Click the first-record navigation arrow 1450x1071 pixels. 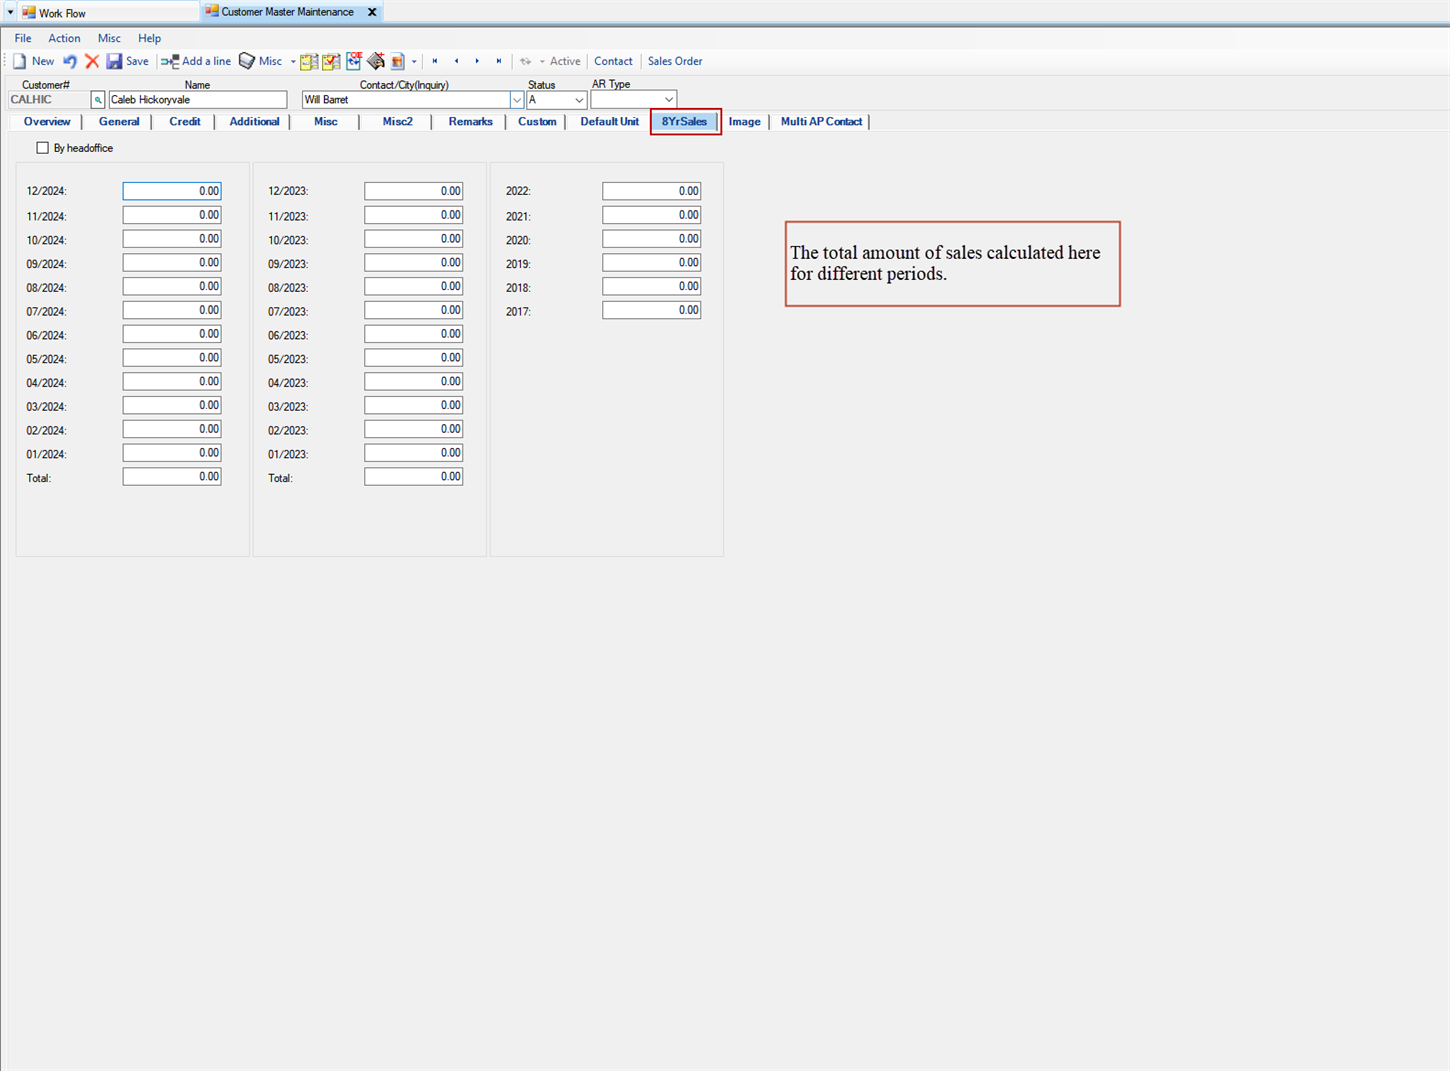pyautogui.click(x=435, y=61)
